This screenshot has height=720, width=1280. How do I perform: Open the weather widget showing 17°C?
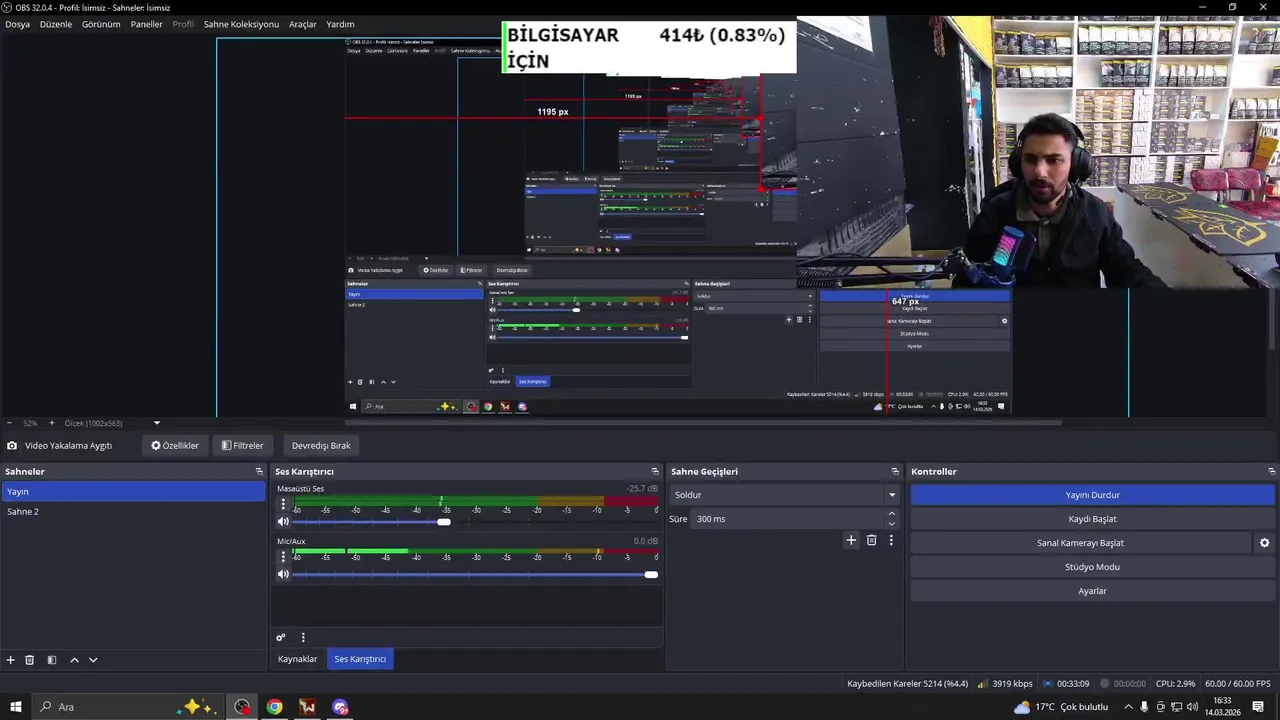pos(1061,707)
